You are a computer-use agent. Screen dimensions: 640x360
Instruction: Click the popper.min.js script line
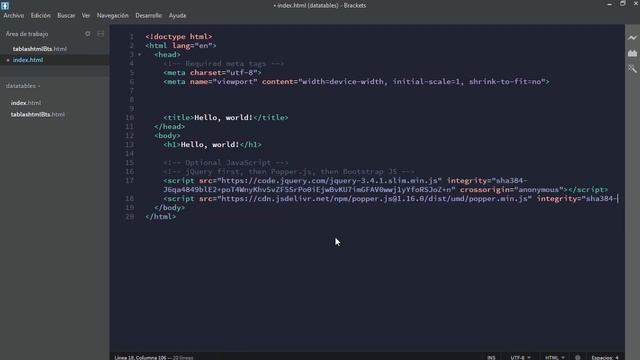(x=391, y=199)
